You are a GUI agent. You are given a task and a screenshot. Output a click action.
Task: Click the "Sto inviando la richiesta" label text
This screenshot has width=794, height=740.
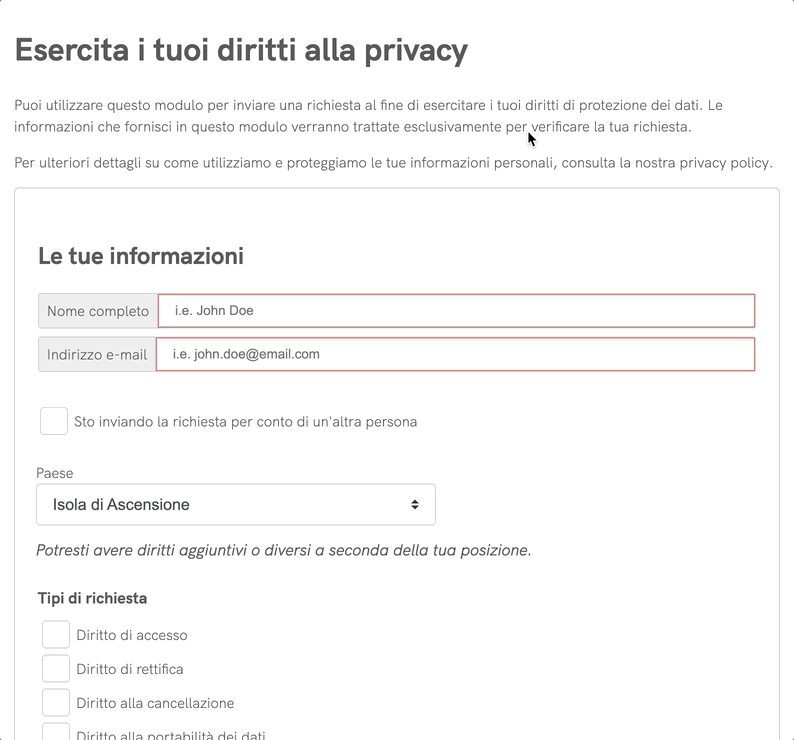[x=245, y=422]
